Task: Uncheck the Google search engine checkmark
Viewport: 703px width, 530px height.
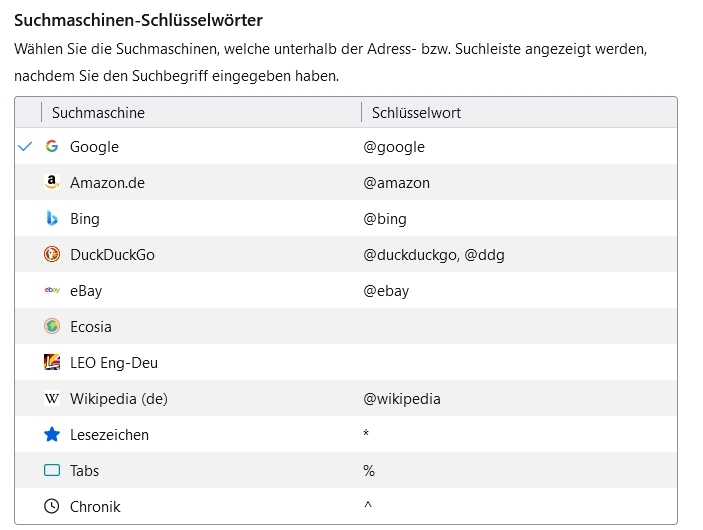Action: 26,147
